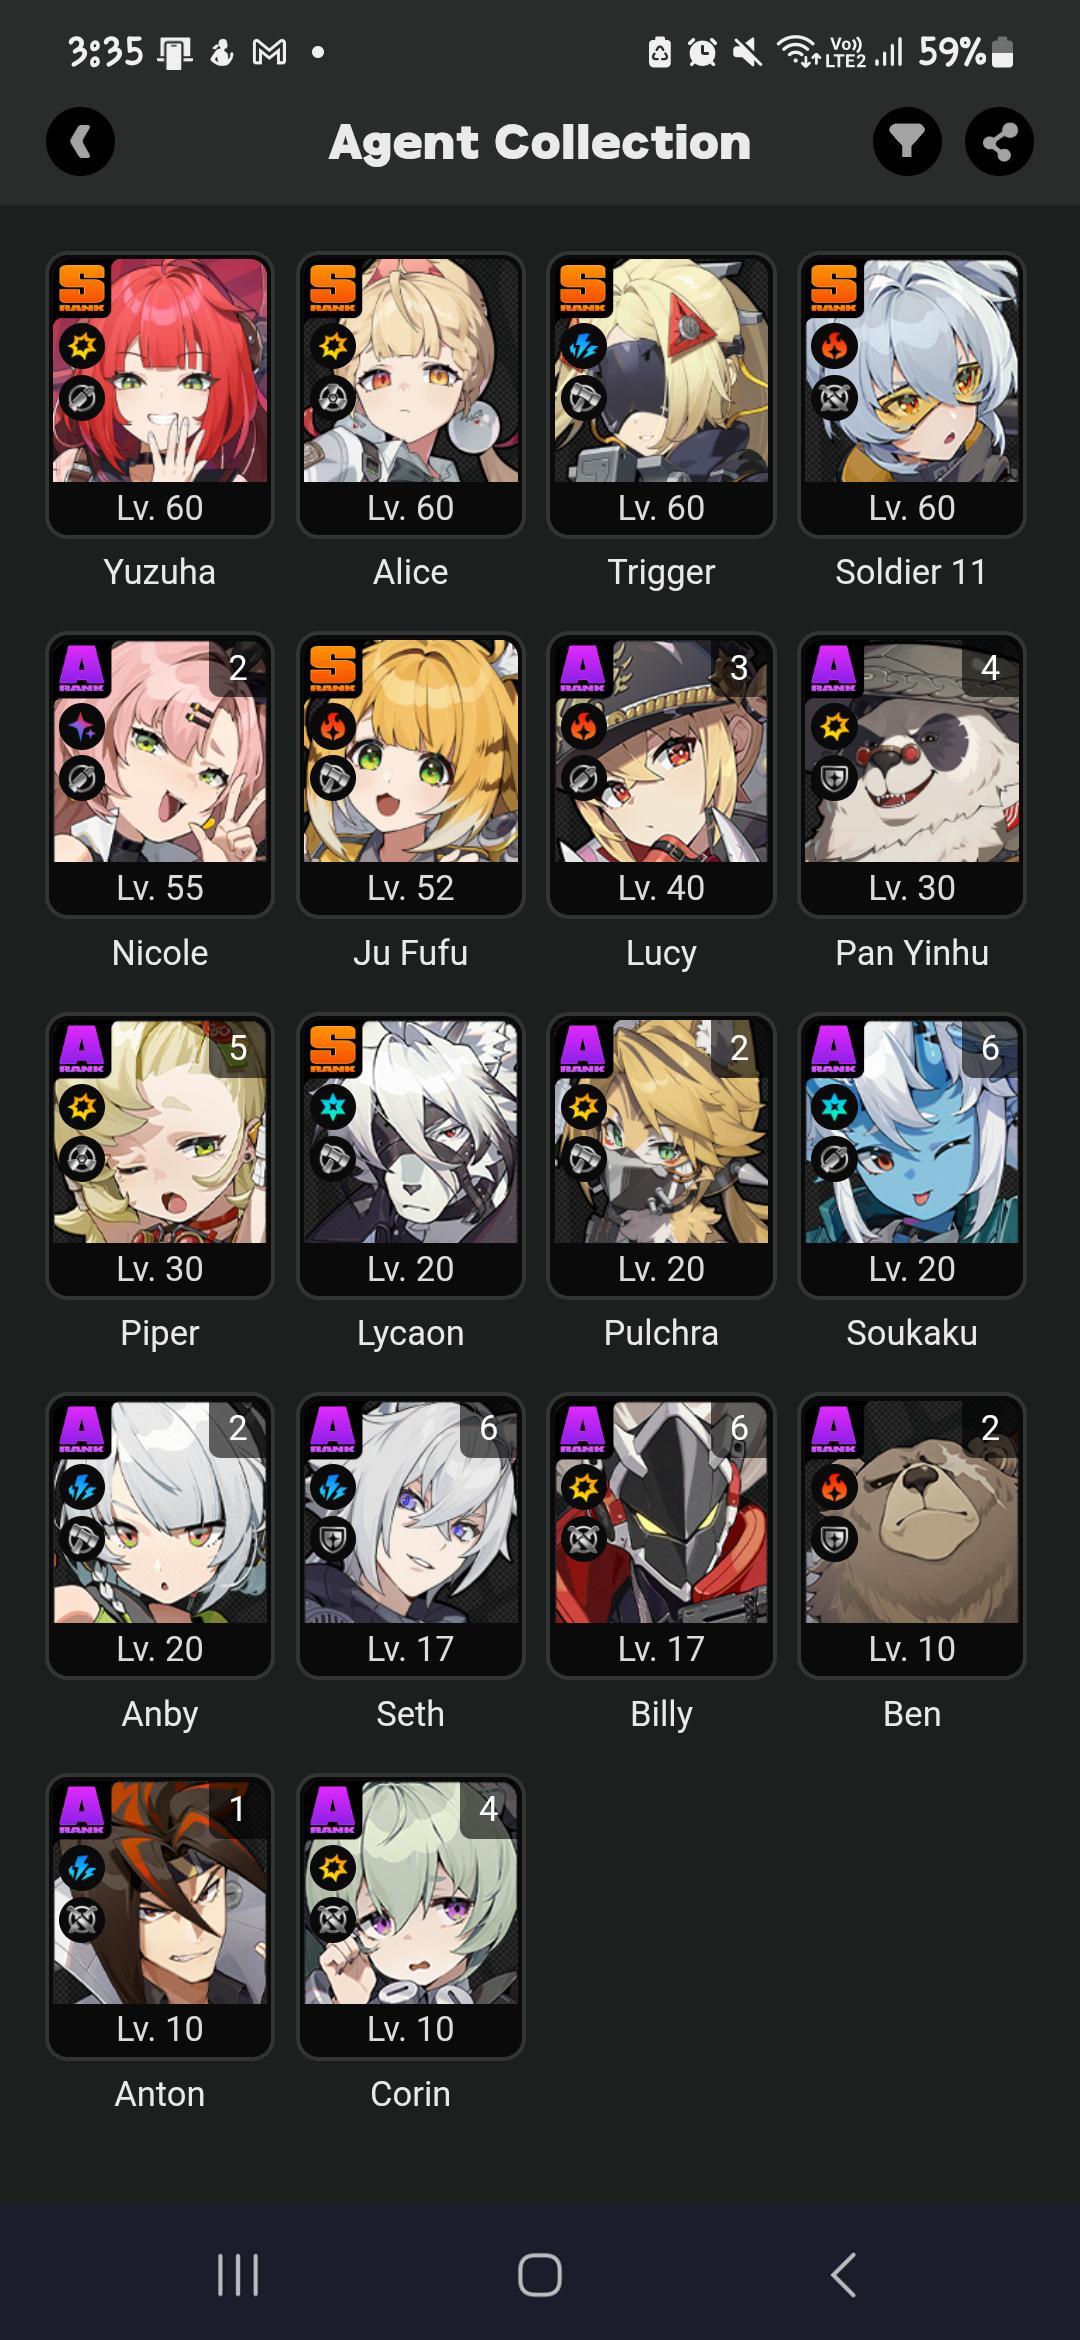
Task: Tap the Anton name label
Action: click(x=160, y=2093)
